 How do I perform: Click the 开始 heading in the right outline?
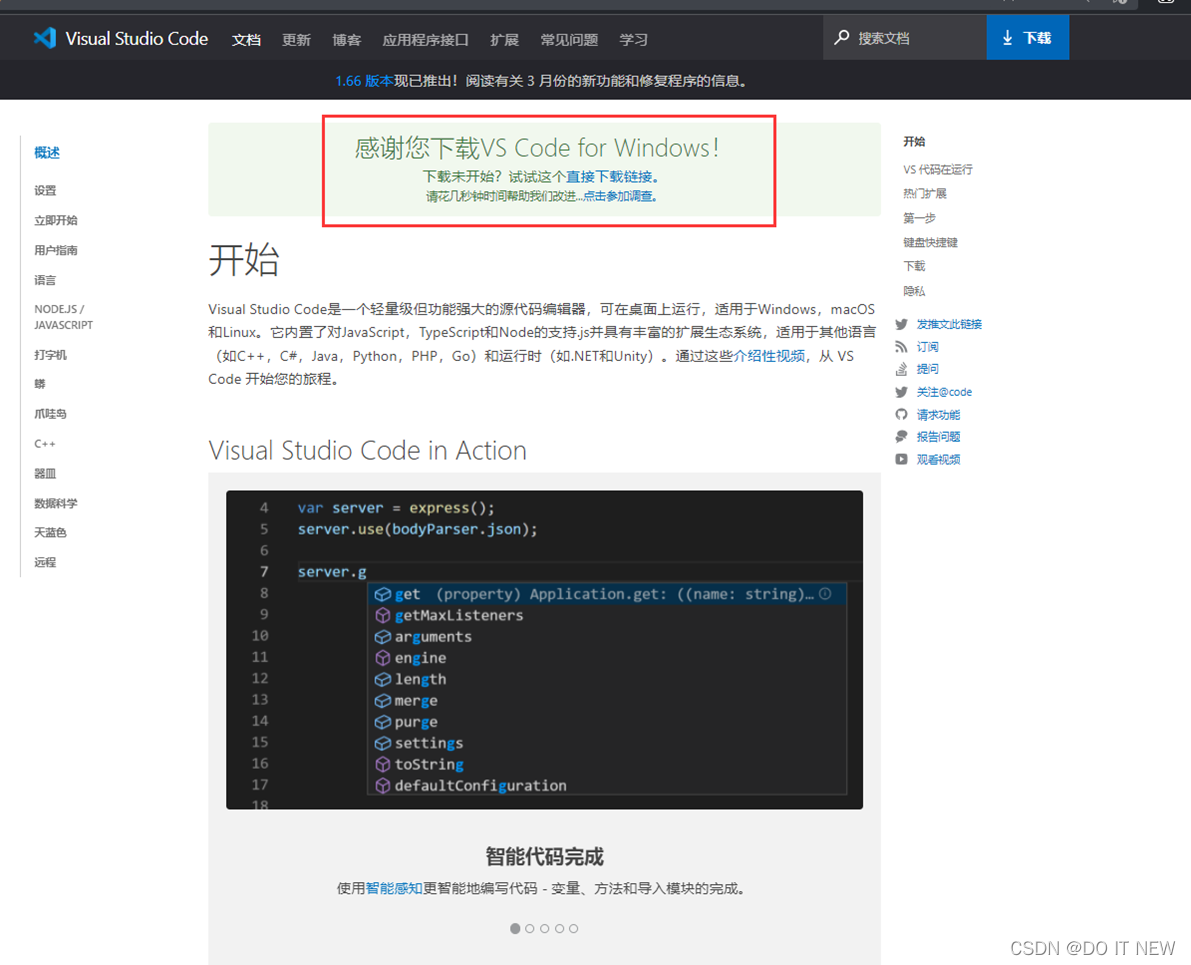pos(914,141)
